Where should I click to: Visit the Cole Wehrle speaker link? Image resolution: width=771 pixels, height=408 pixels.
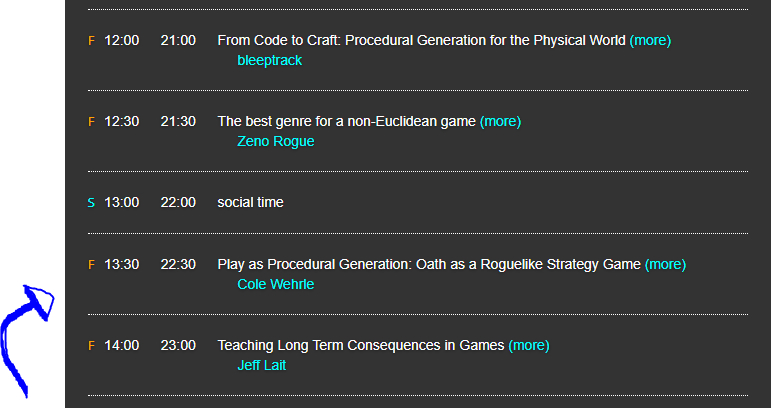tap(275, 284)
